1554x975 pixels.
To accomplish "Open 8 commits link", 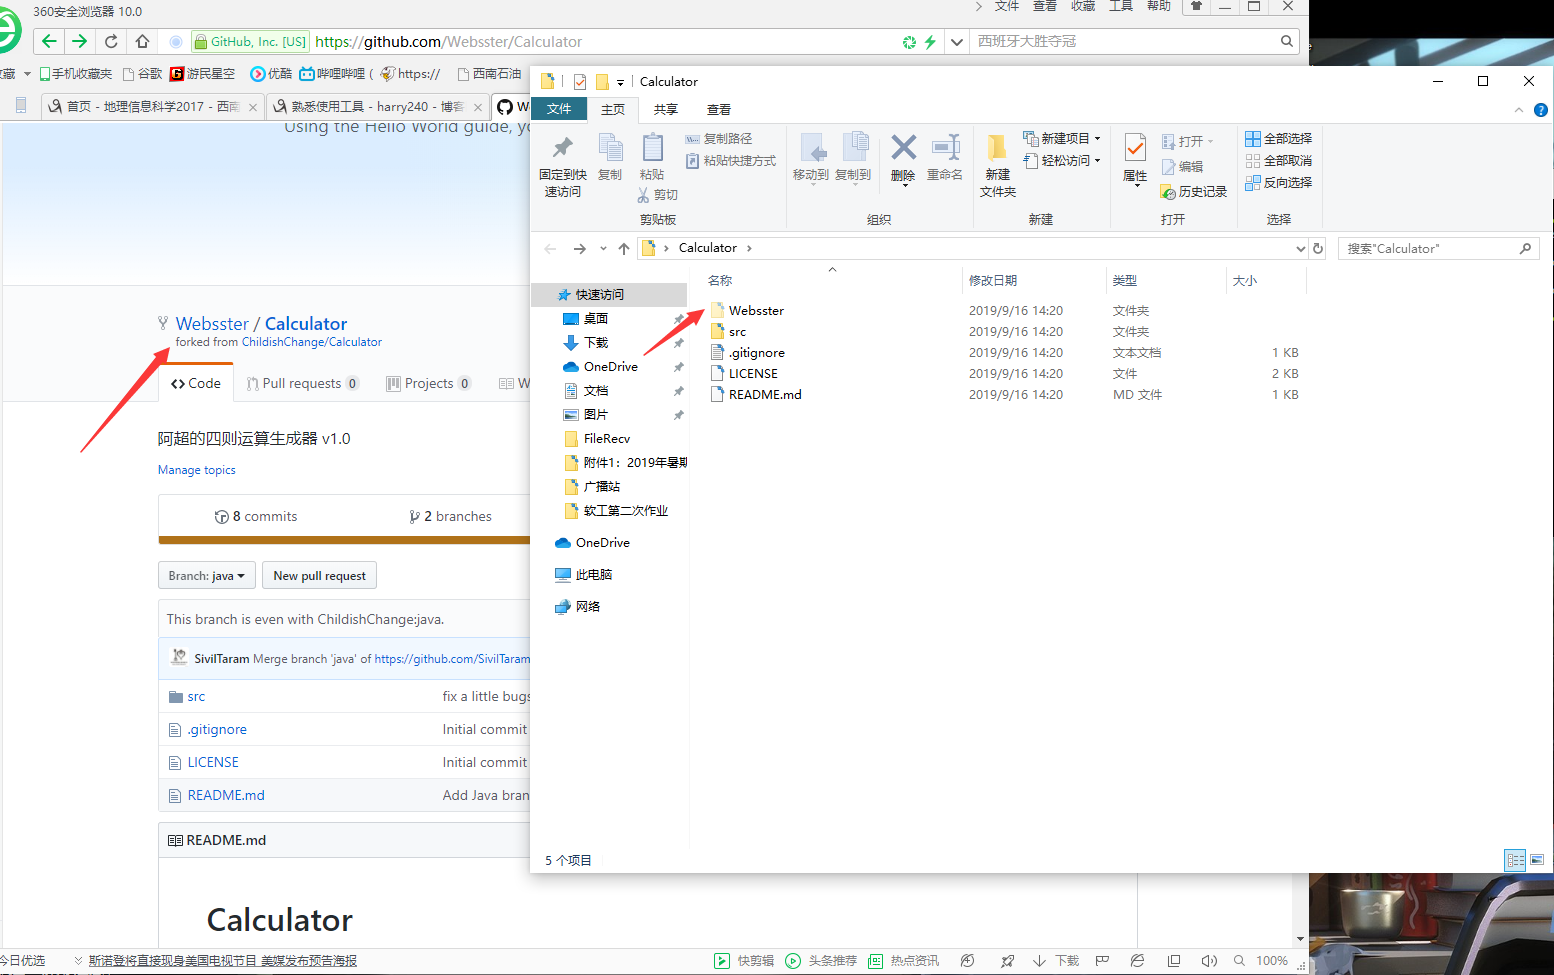I will (256, 517).
